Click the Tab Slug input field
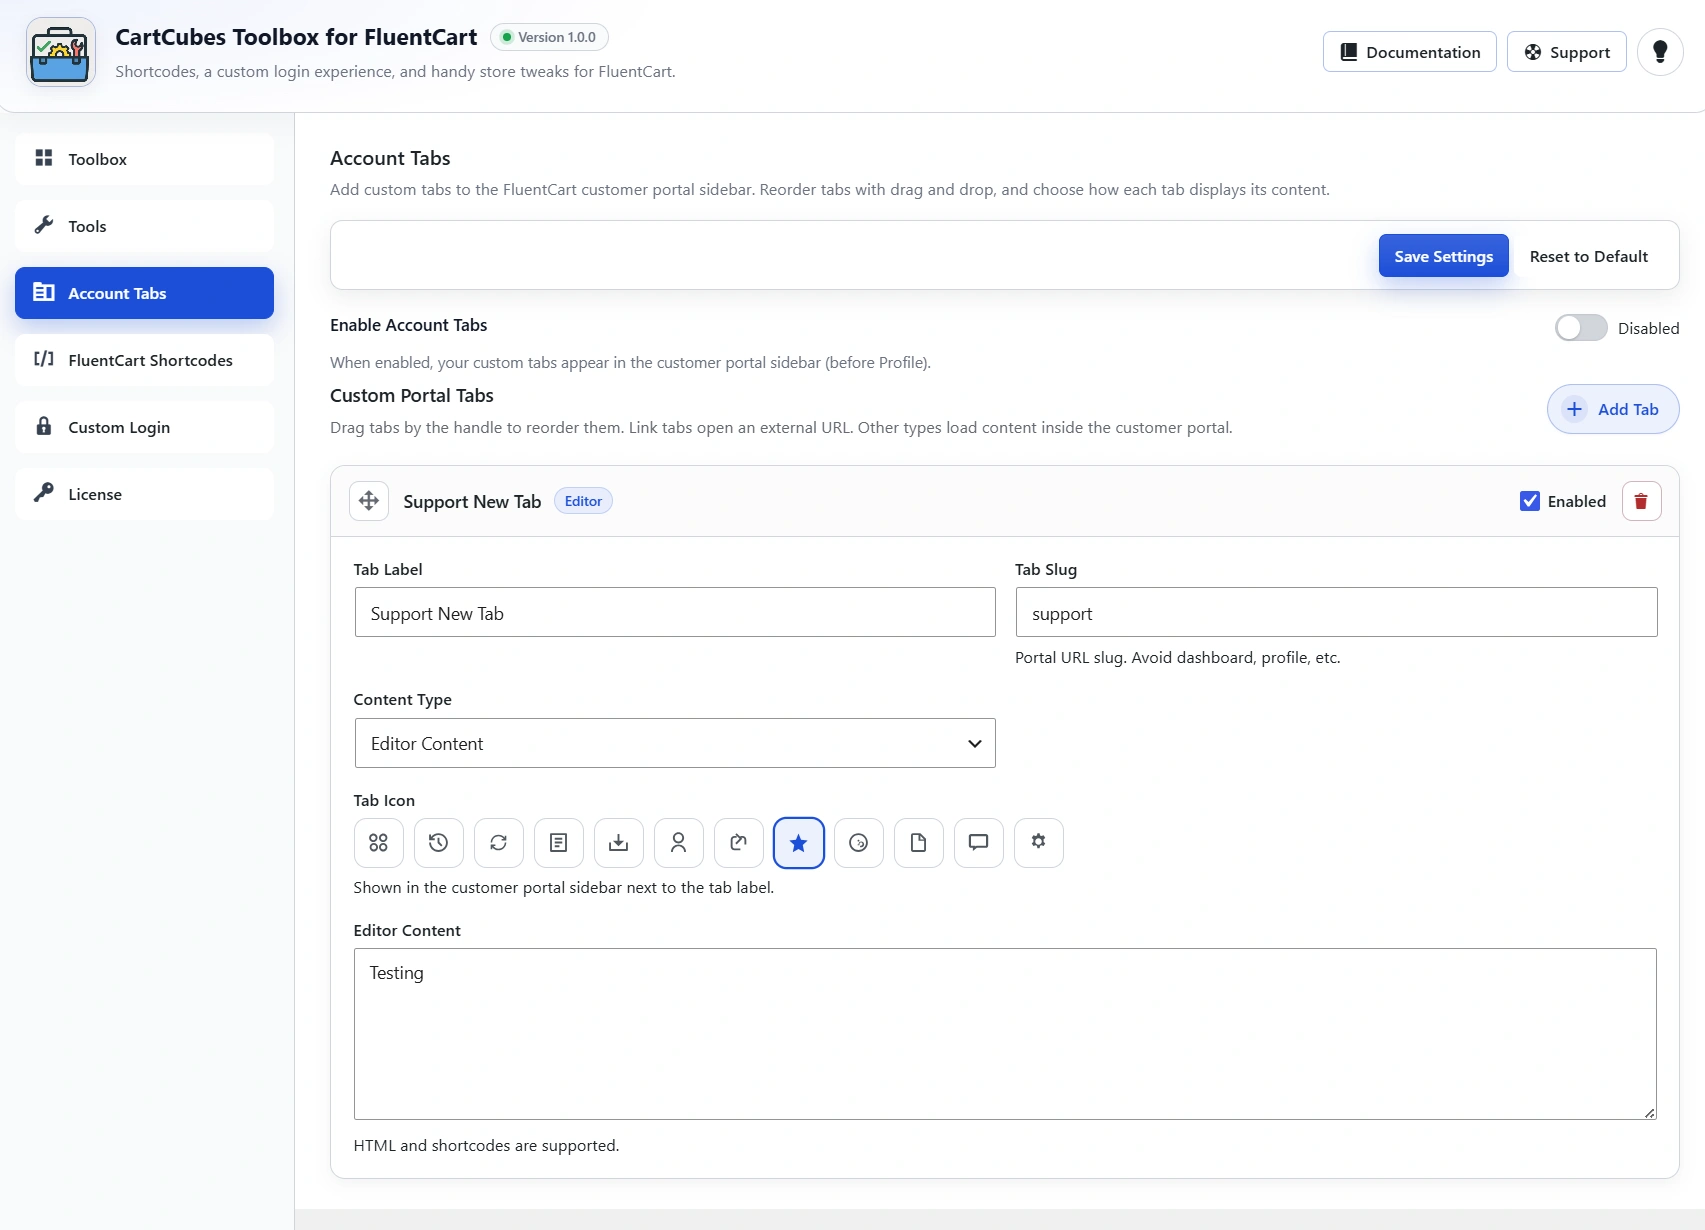This screenshot has width=1705, height=1230. [1336, 612]
